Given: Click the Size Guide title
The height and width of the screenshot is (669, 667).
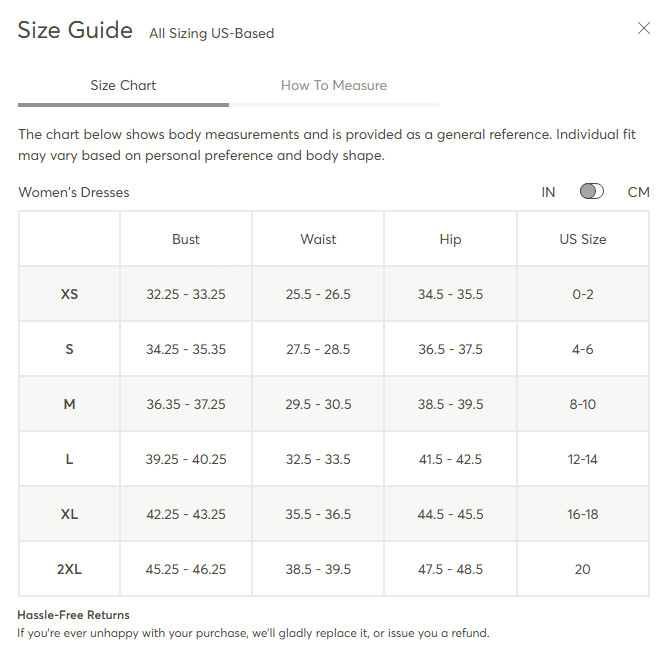Looking at the screenshot, I should 75,30.
